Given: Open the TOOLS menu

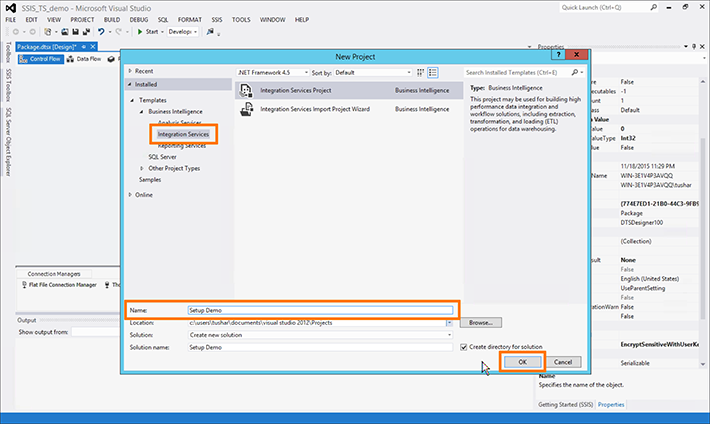Looking at the screenshot, I should [241, 20].
